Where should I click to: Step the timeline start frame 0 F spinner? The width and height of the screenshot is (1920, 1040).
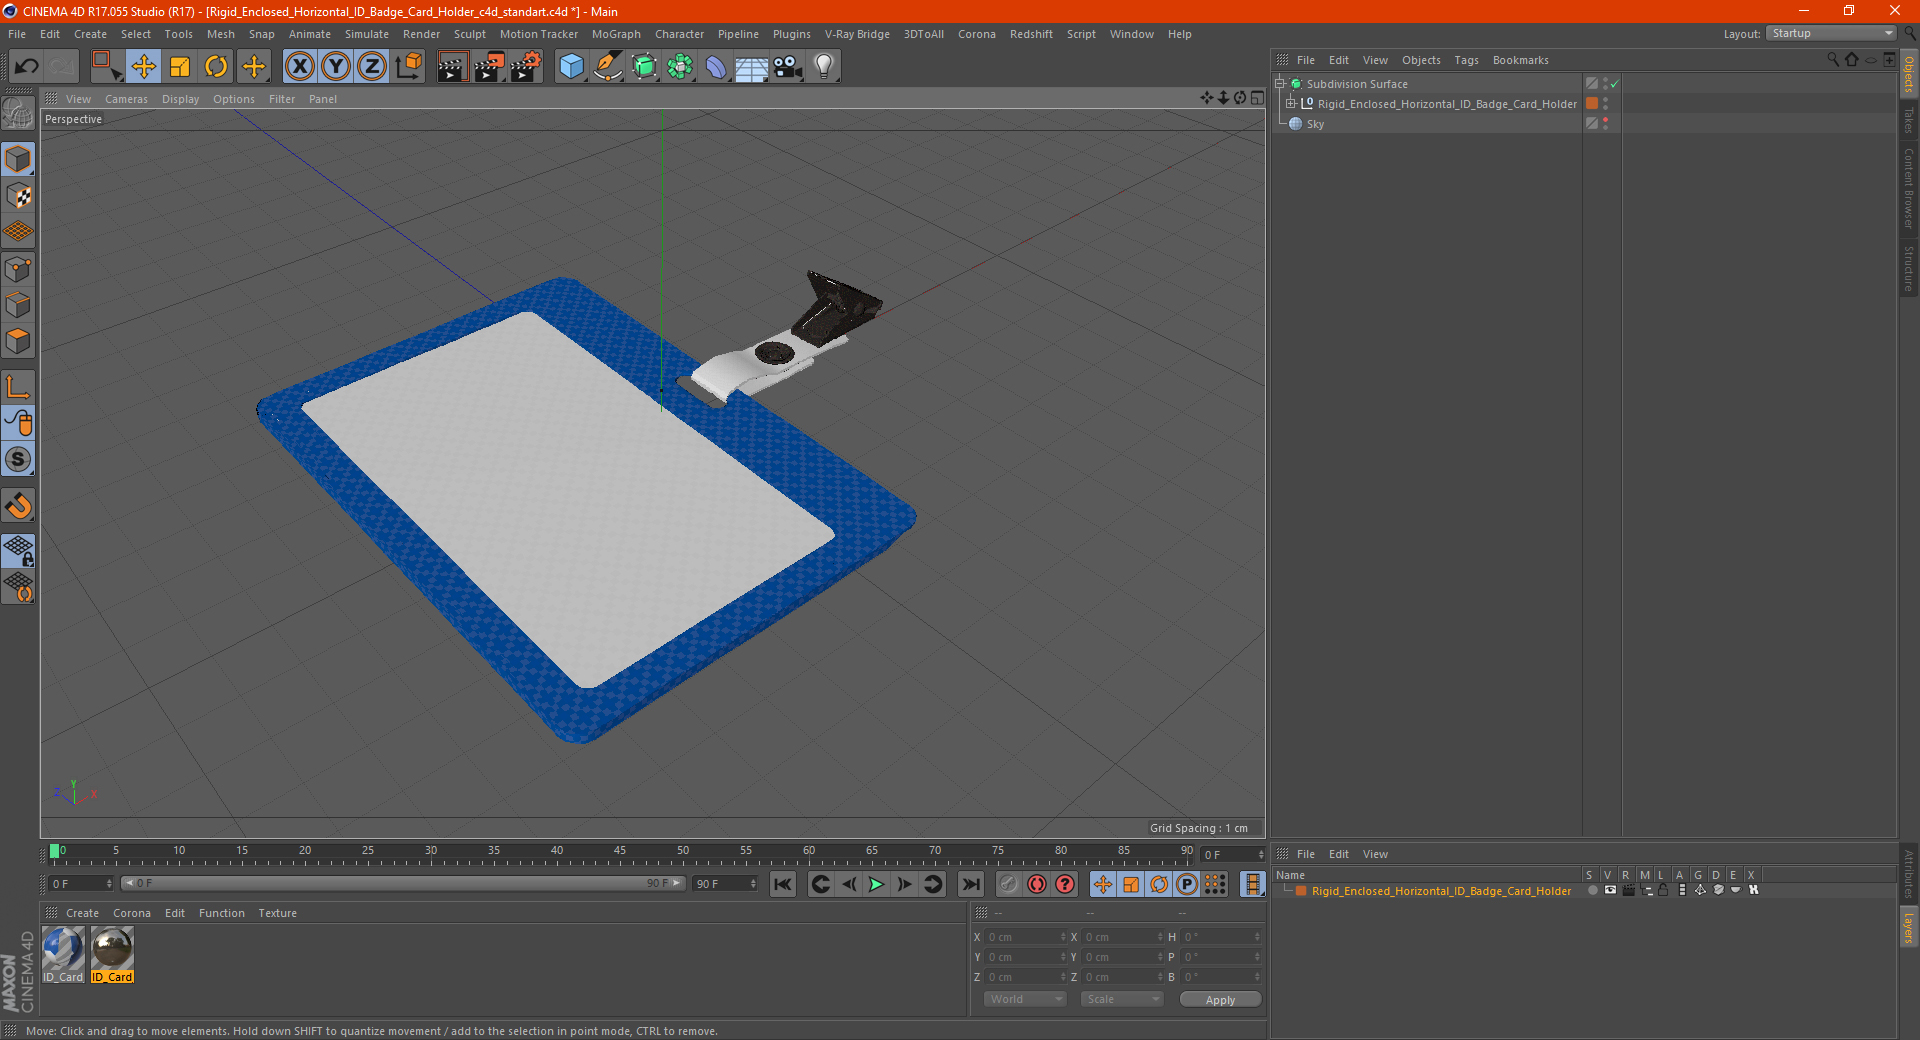(109, 884)
